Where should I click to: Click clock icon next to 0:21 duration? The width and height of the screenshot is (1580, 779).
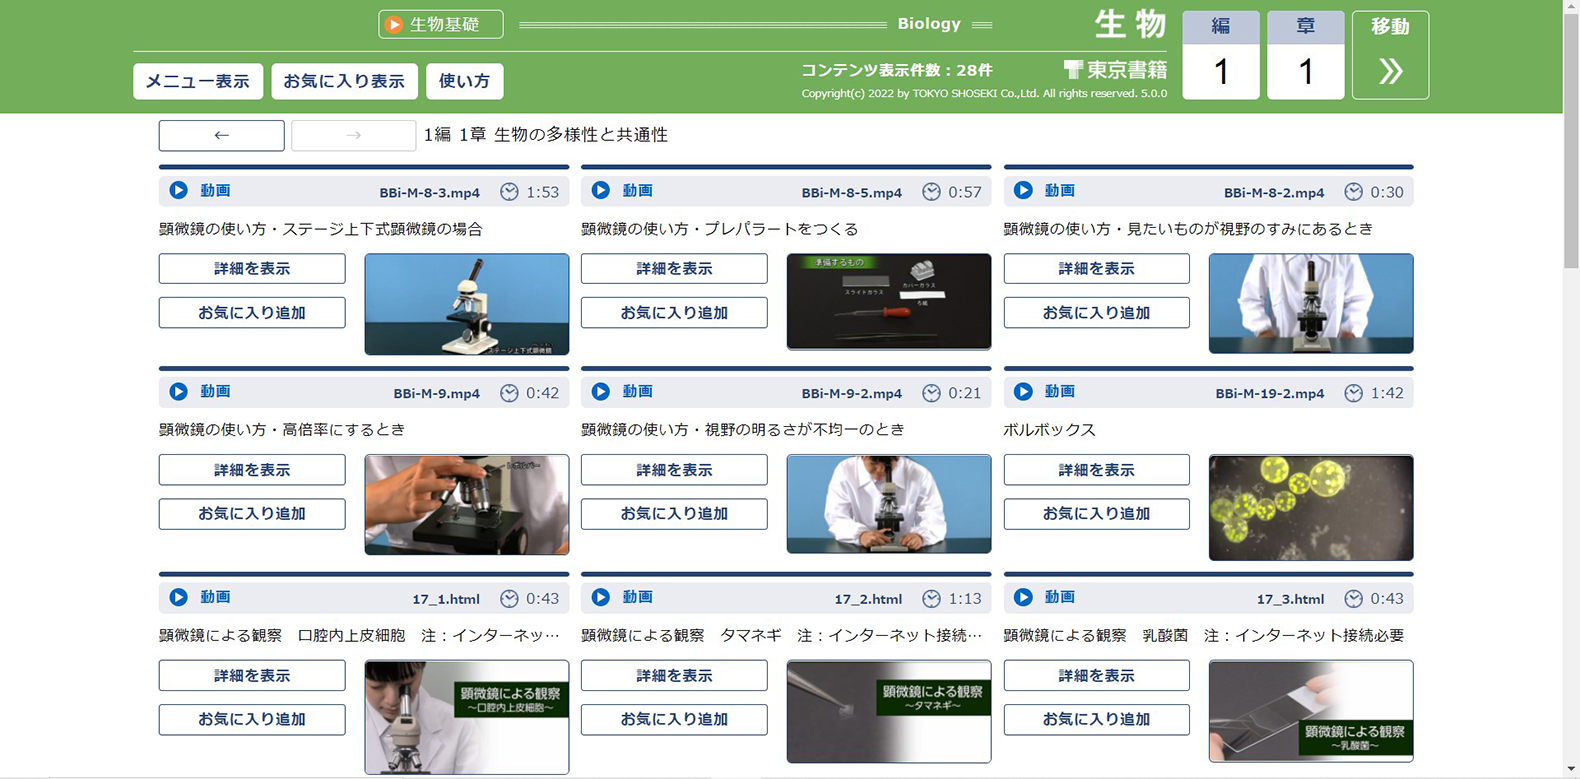(931, 393)
